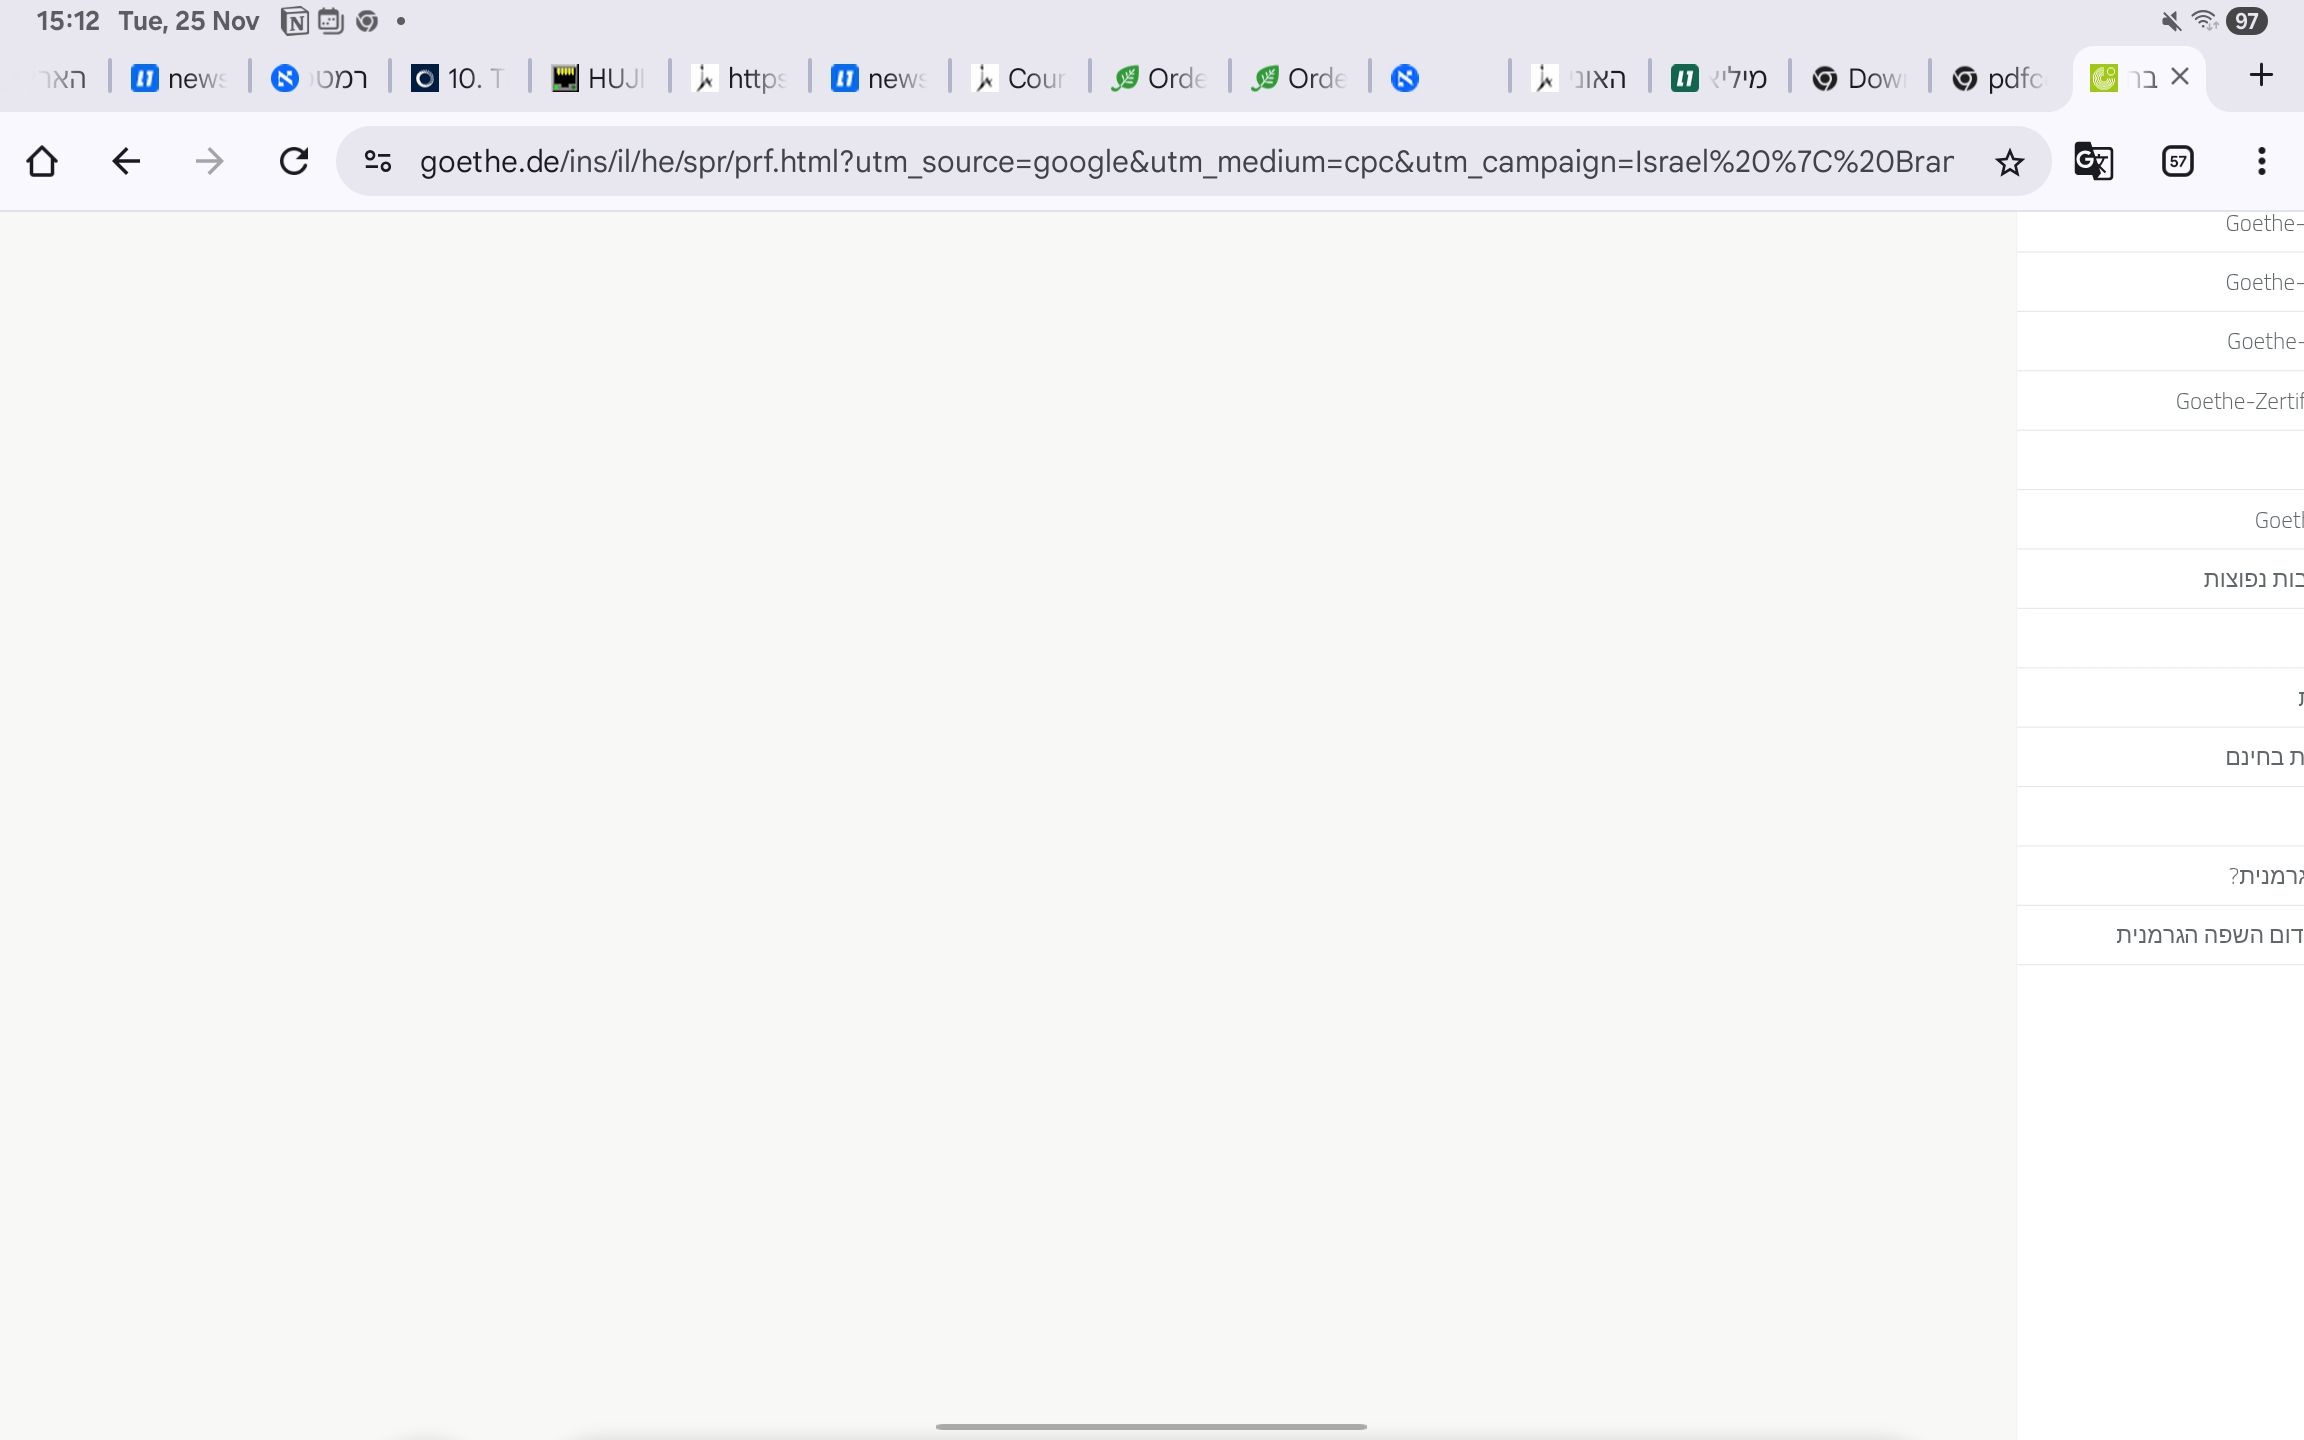Open the בחינם menu link
This screenshot has width=2304, height=1440.
click(x=2263, y=757)
